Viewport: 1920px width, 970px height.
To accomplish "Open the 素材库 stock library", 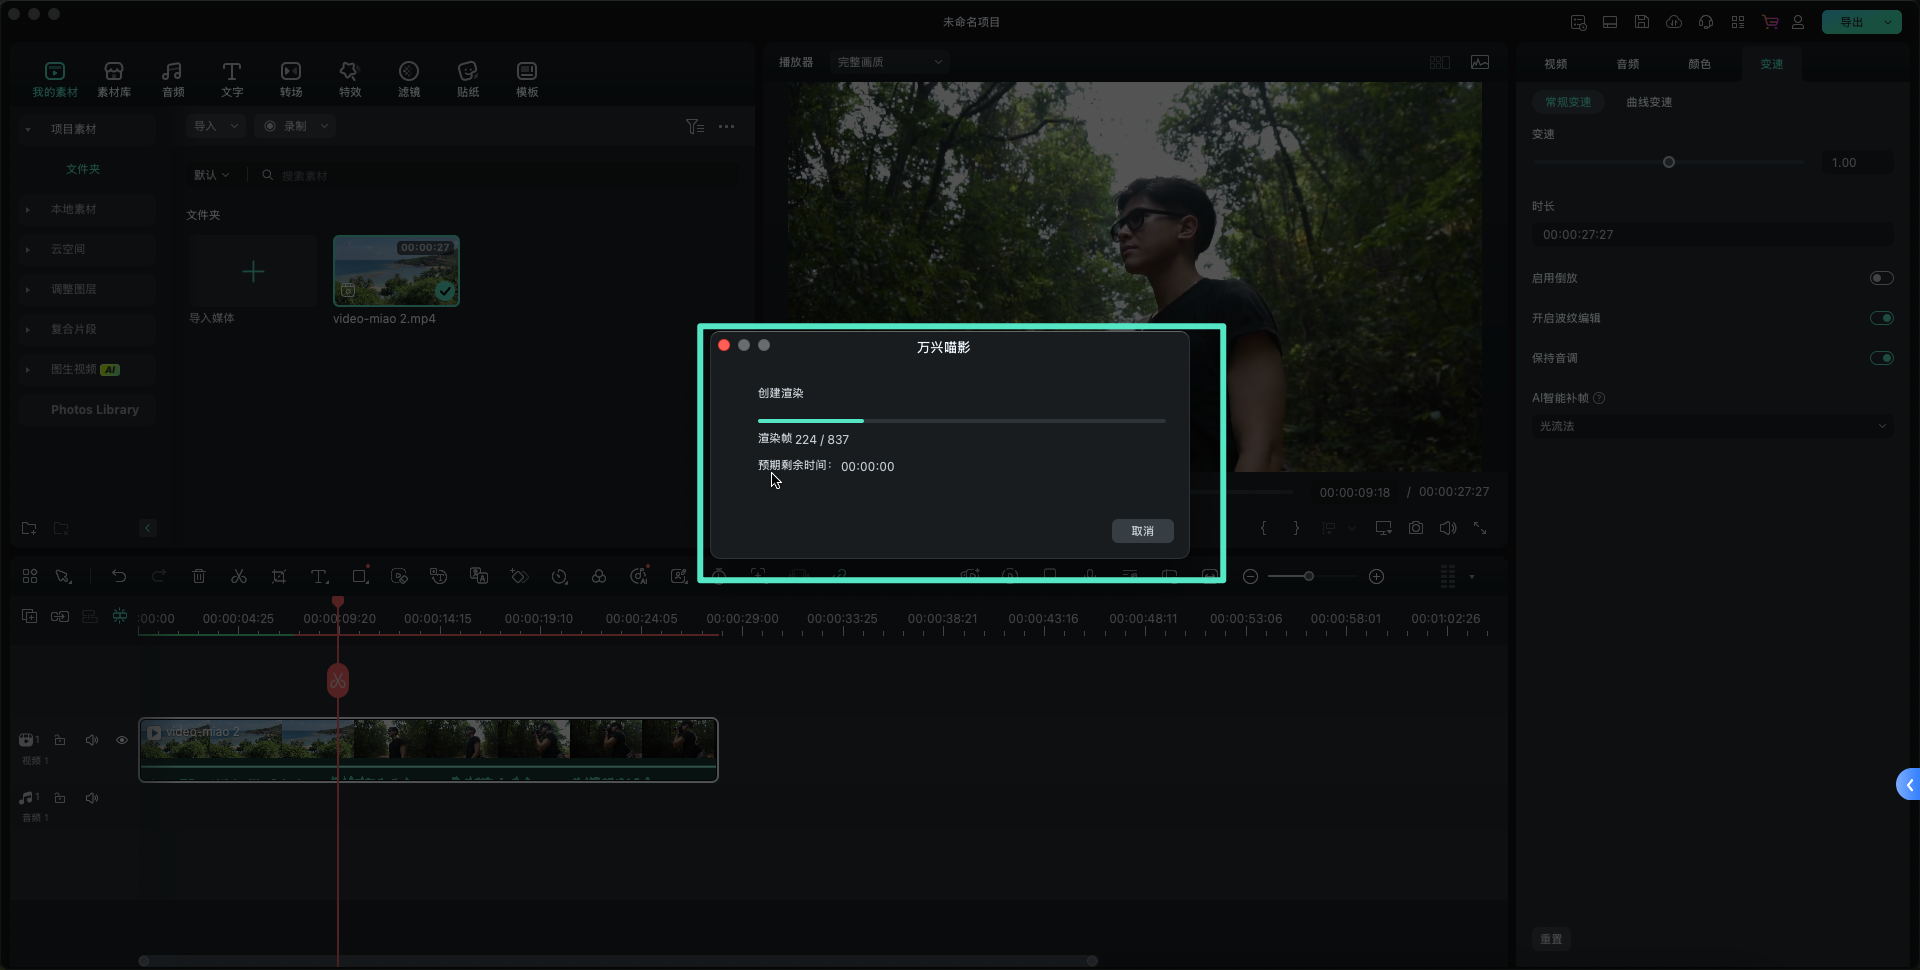I will (114, 79).
